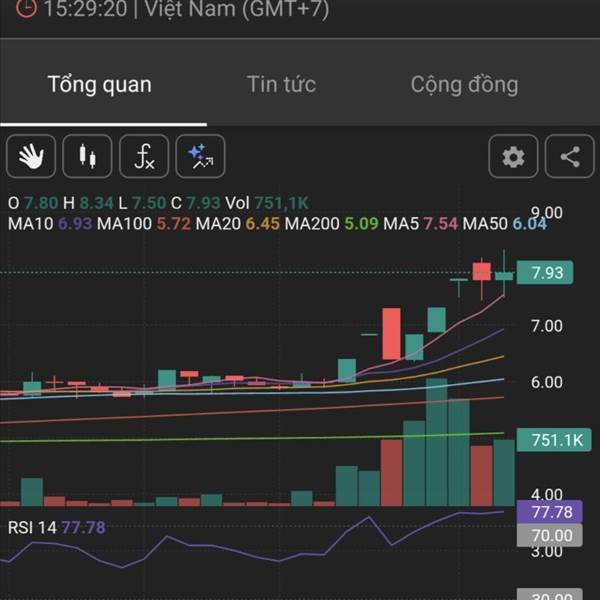Click the MA200 5.09 indicator label

click(x=331, y=223)
